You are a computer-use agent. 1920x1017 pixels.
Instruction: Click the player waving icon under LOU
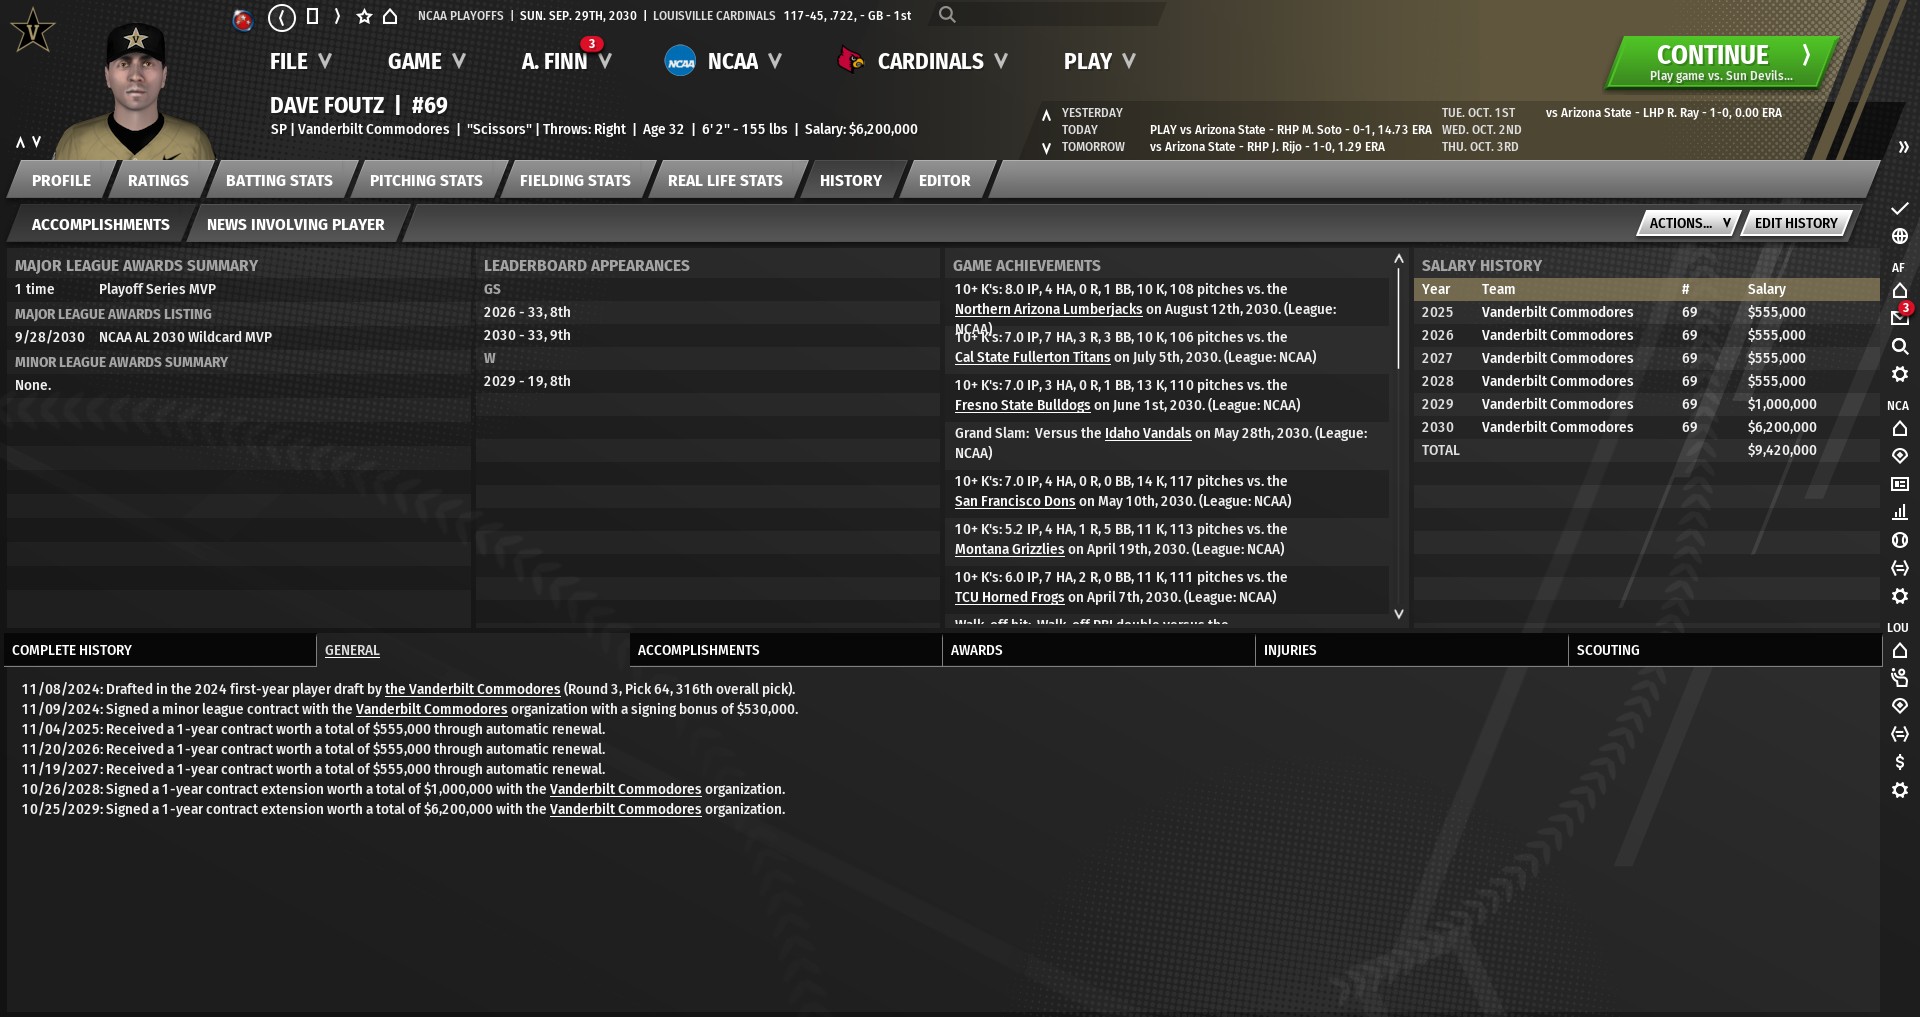[1899, 678]
